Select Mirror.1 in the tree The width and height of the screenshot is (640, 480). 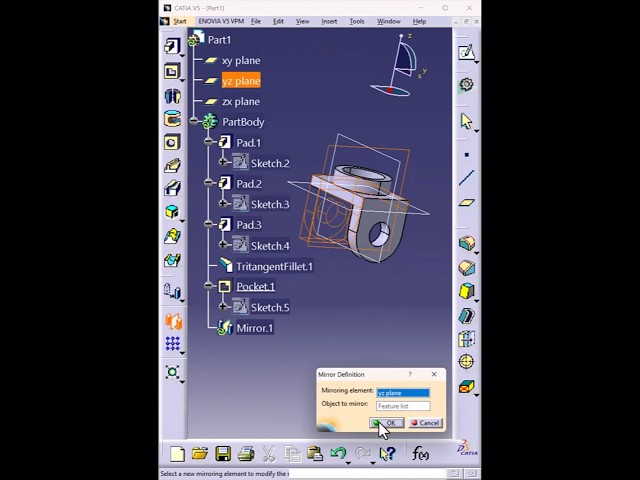[255, 328]
